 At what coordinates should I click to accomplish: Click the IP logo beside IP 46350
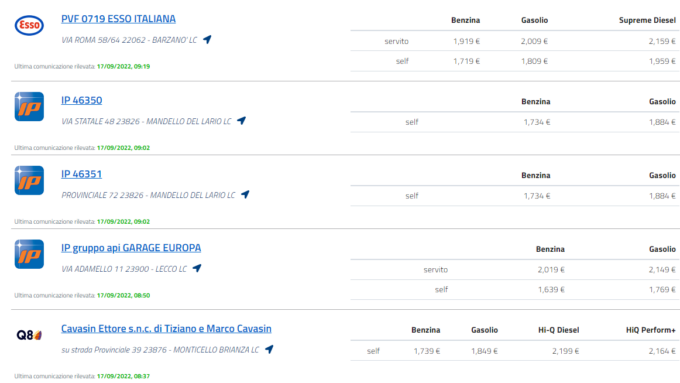(29, 106)
